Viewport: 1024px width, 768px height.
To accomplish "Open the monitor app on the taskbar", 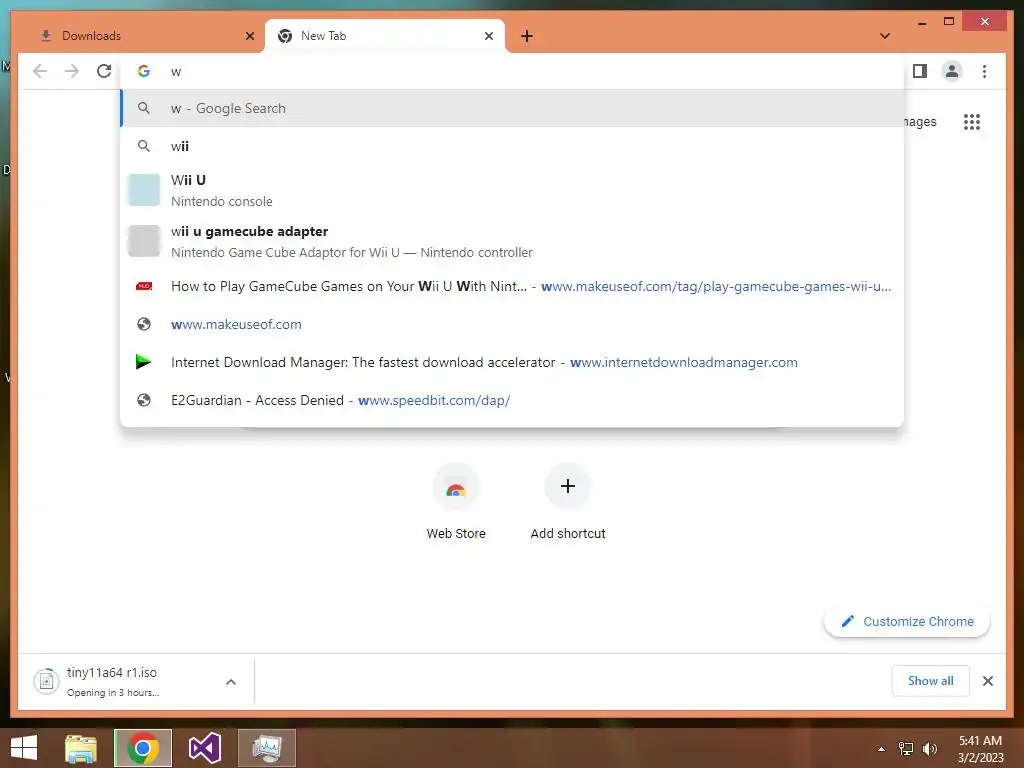I will point(266,748).
